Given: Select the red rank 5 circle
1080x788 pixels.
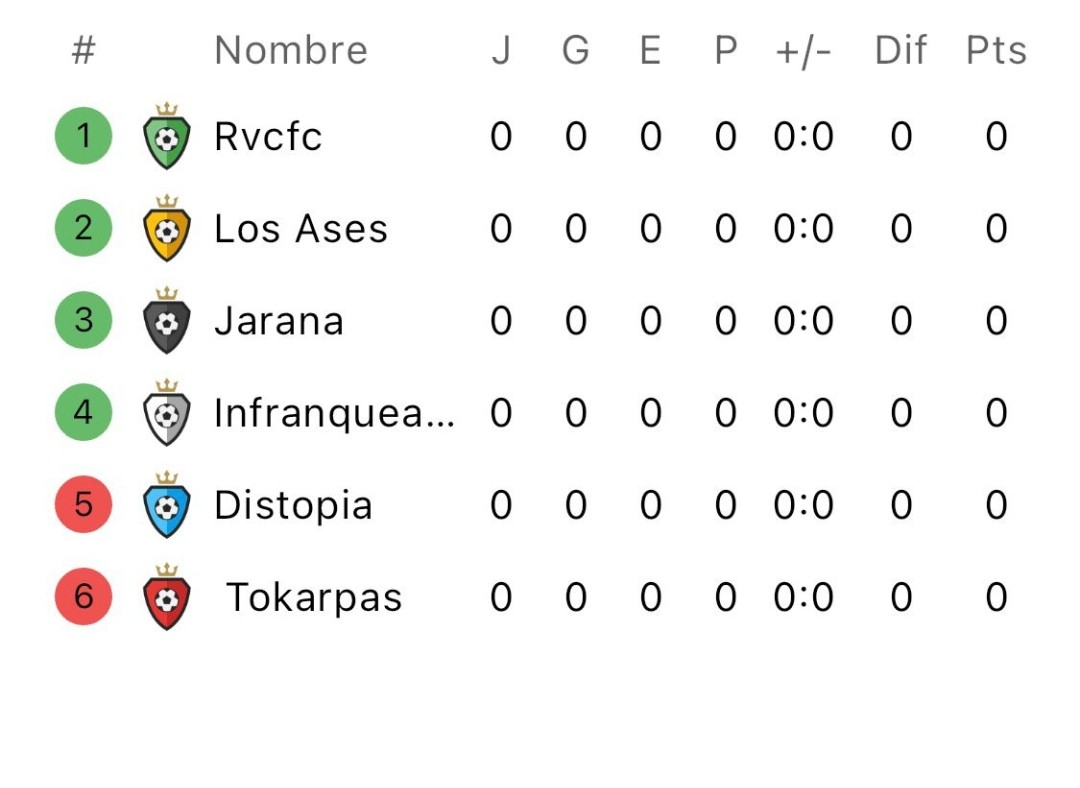Looking at the screenshot, I should point(83,504).
